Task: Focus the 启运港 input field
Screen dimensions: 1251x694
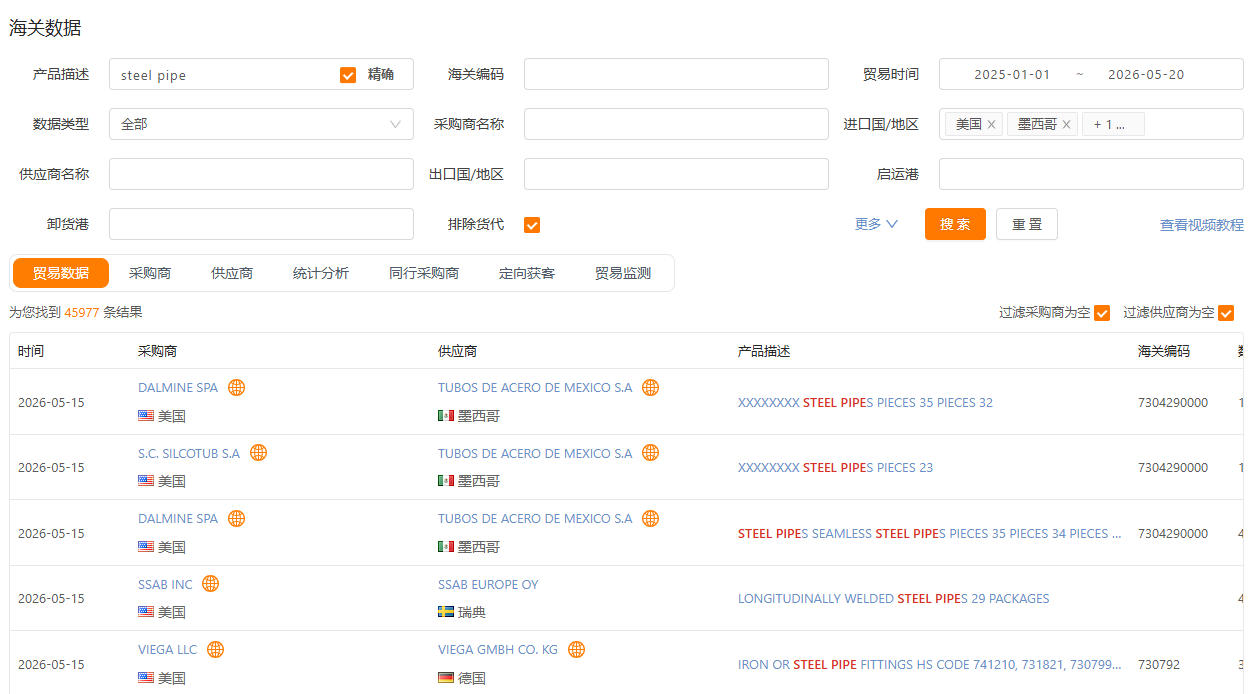Action: (1091, 174)
